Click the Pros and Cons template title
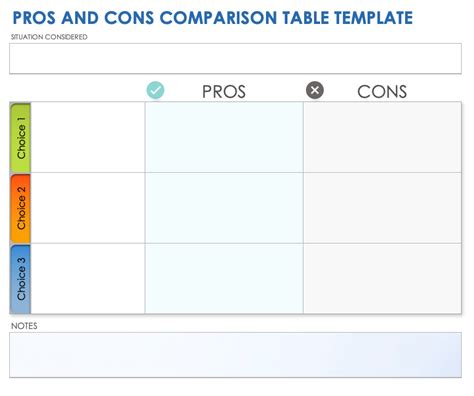Image resolution: width=474 pixels, height=396 pixels. [x=213, y=18]
